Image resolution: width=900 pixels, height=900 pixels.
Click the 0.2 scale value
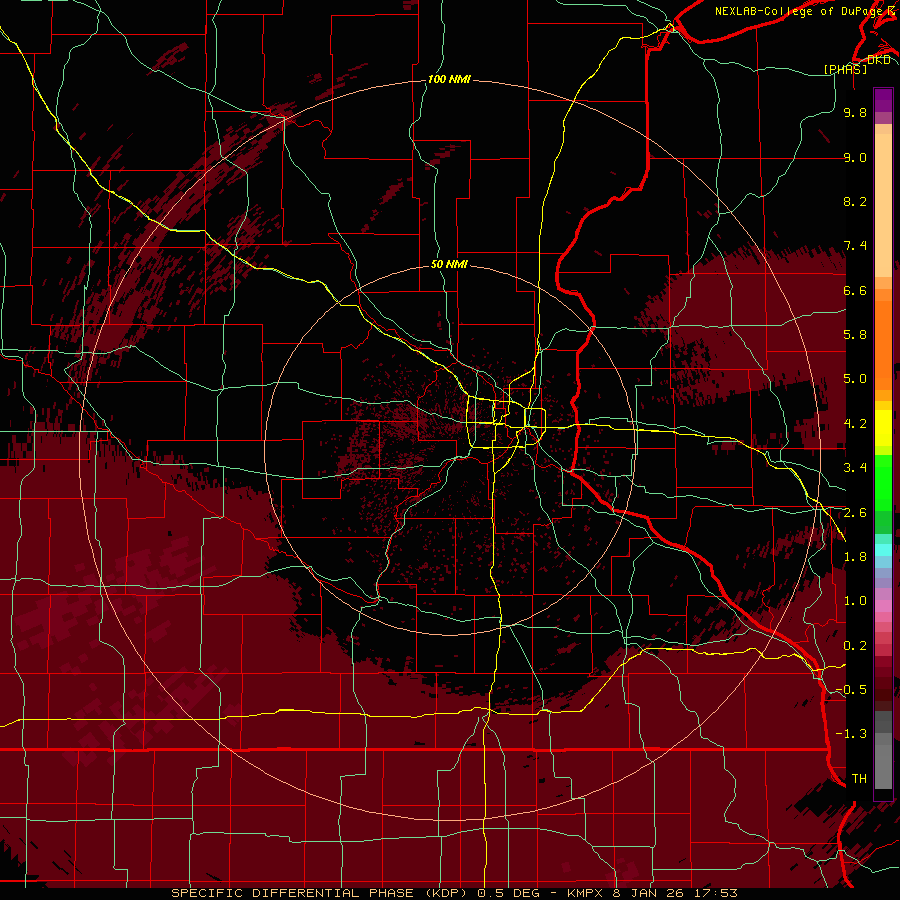(855, 646)
